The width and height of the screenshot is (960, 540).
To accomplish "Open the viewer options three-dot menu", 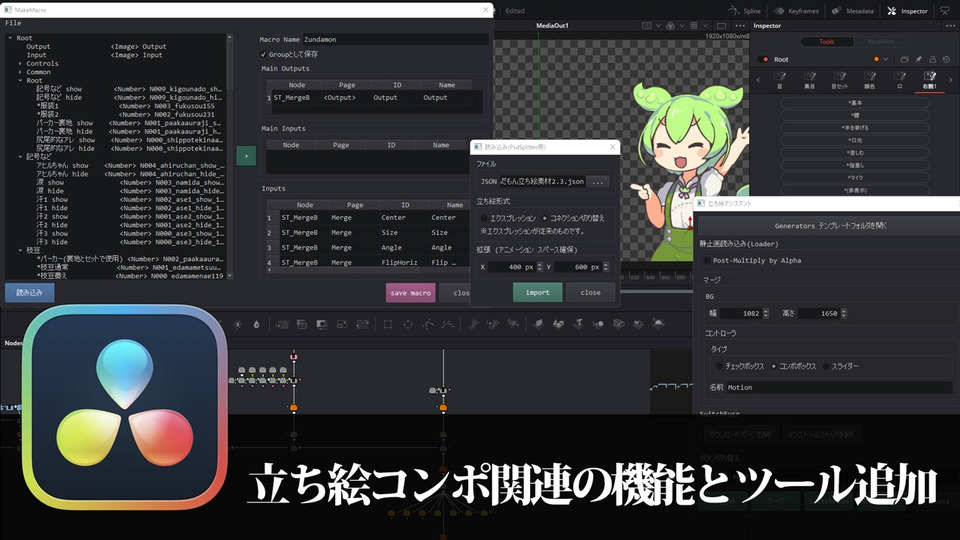I will [740, 26].
